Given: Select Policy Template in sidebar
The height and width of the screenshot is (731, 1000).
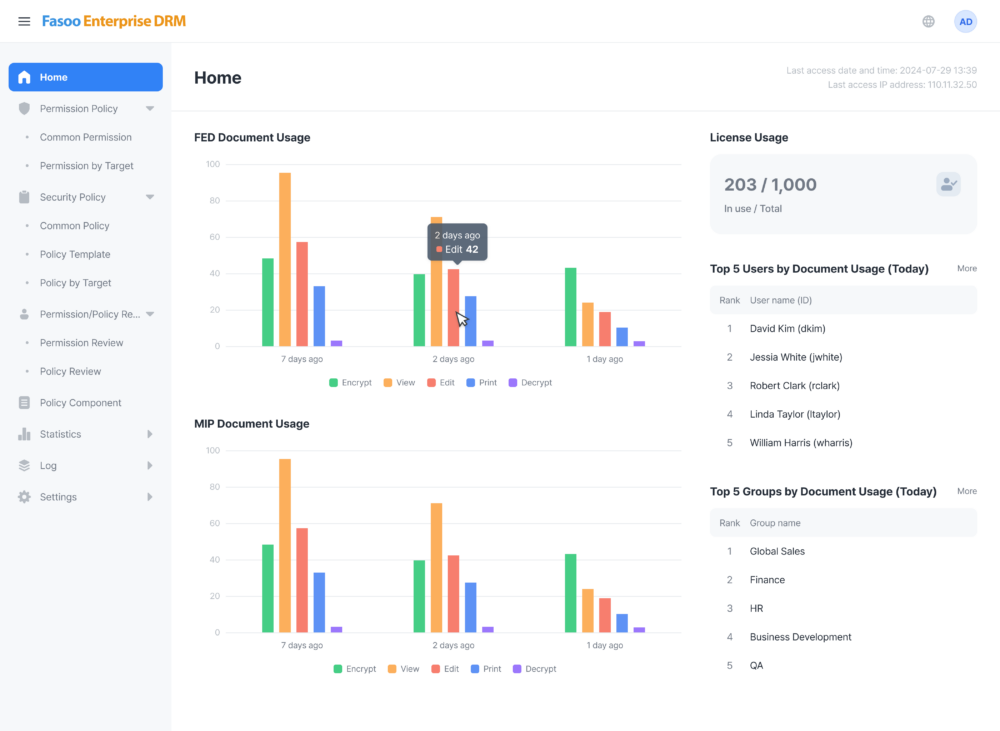Looking at the screenshot, I should [75, 254].
